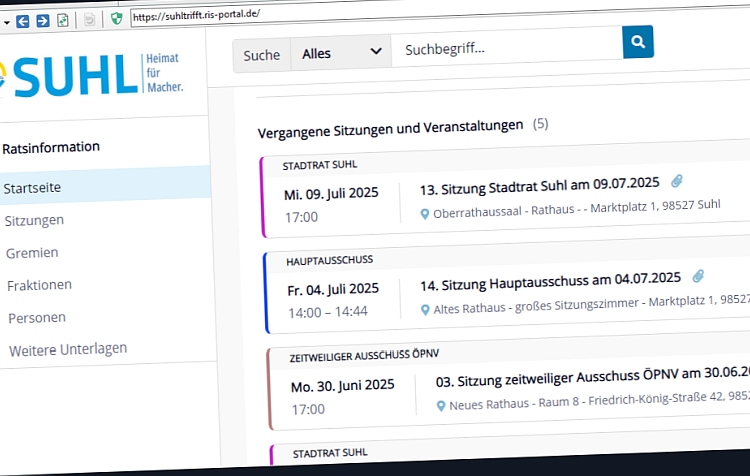Click the location pin for Neues Rathaus
Image resolution: width=750 pixels, height=476 pixels.
coord(441,406)
